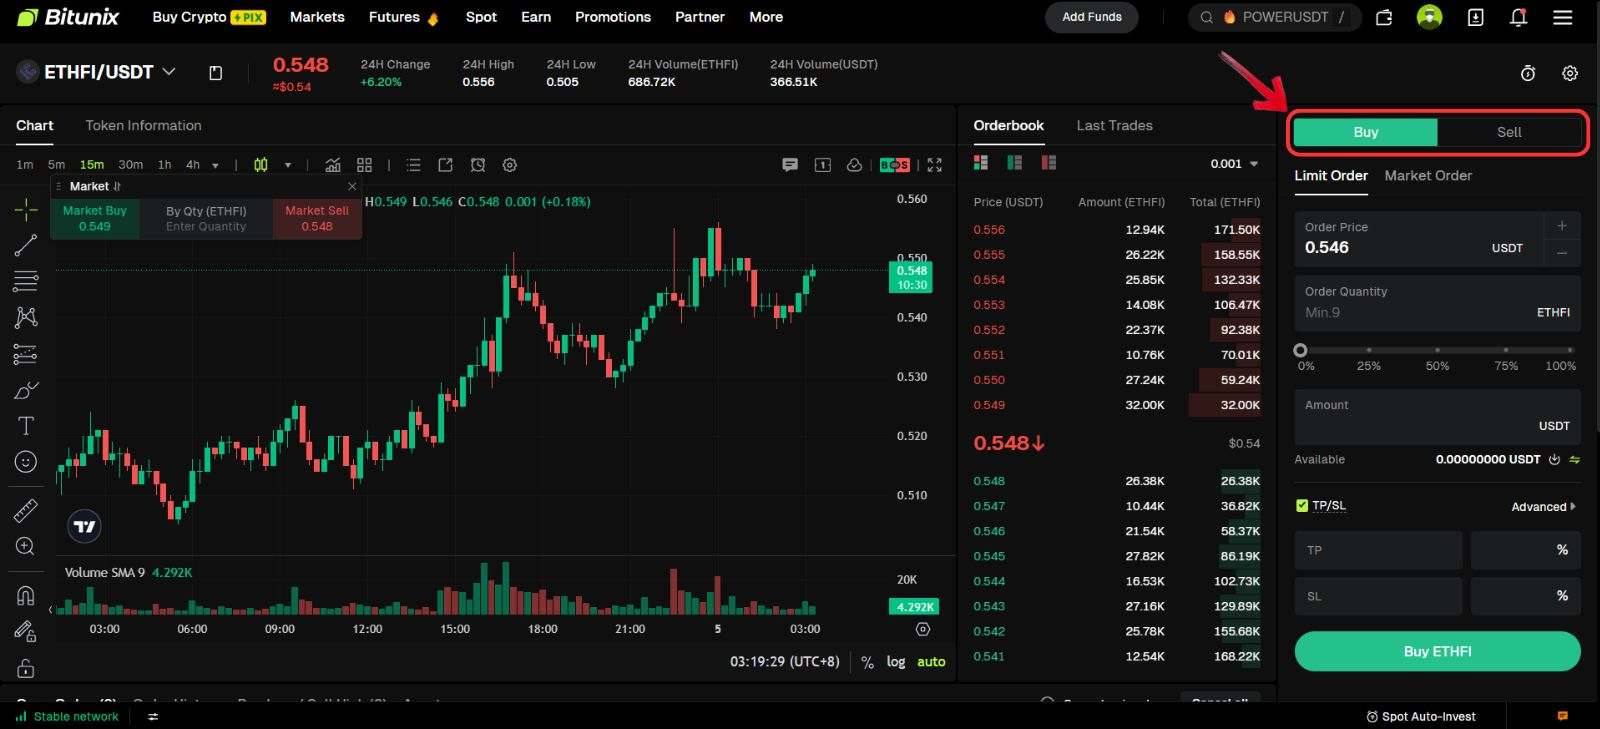Open the candle chart type dropdown

coord(288,165)
